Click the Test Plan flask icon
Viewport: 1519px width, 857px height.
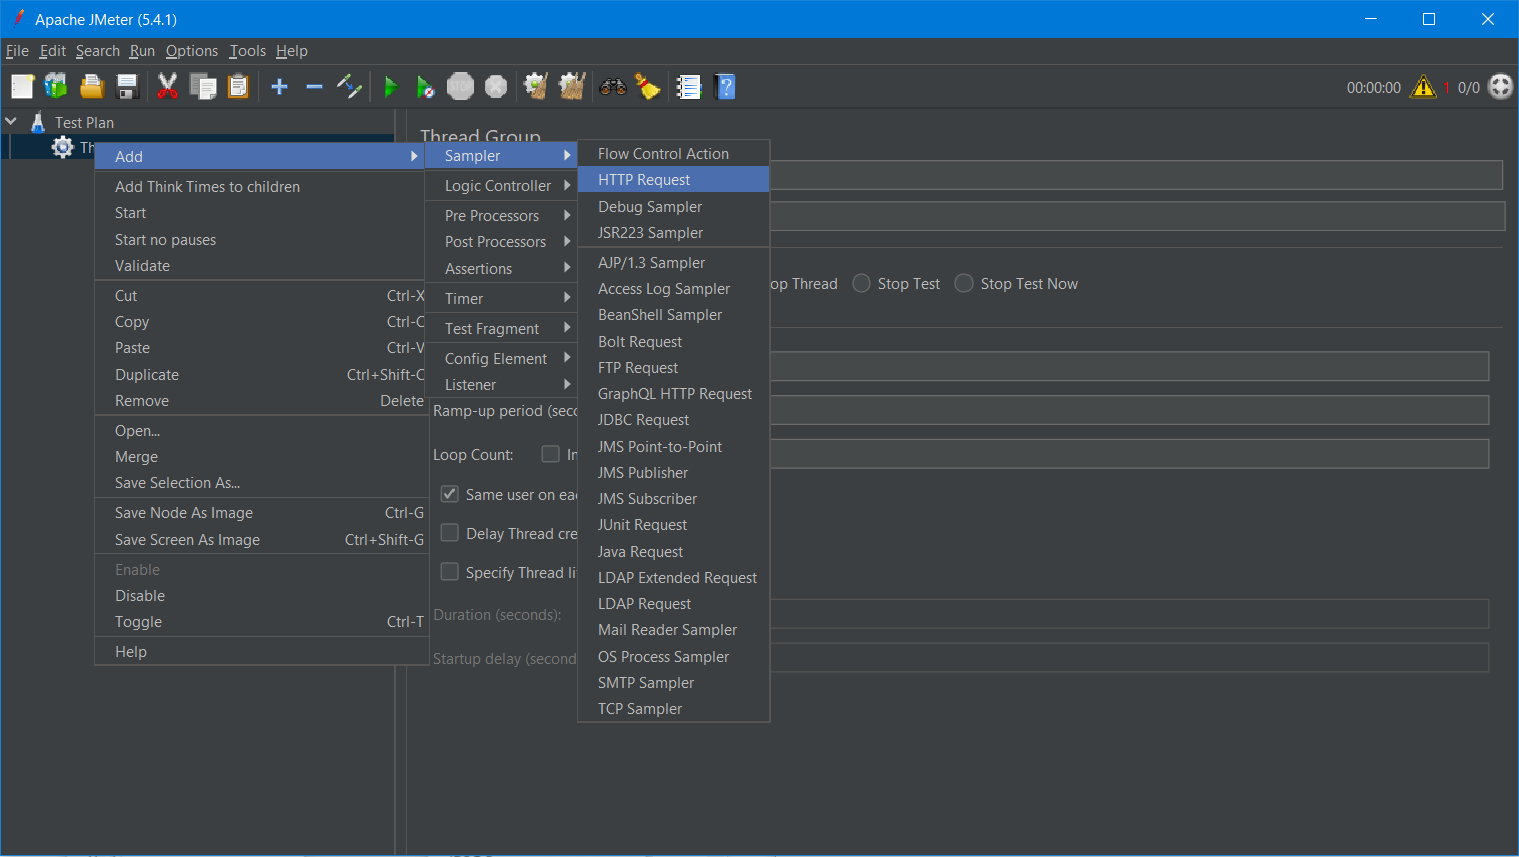pyautogui.click(x=38, y=122)
